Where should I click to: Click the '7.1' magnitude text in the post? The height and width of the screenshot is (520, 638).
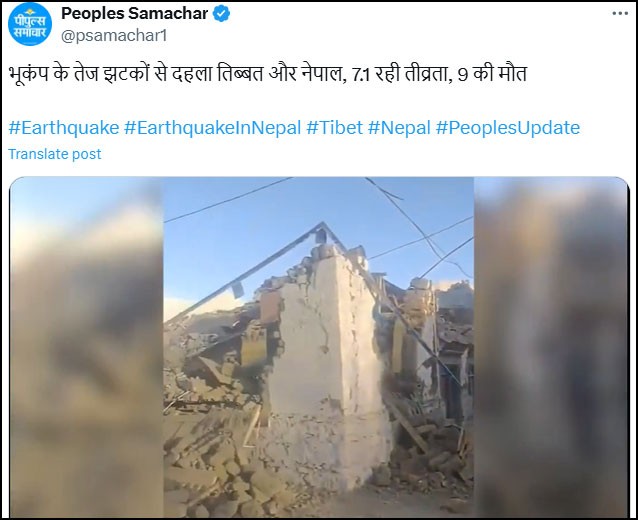pyautogui.click(x=361, y=75)
